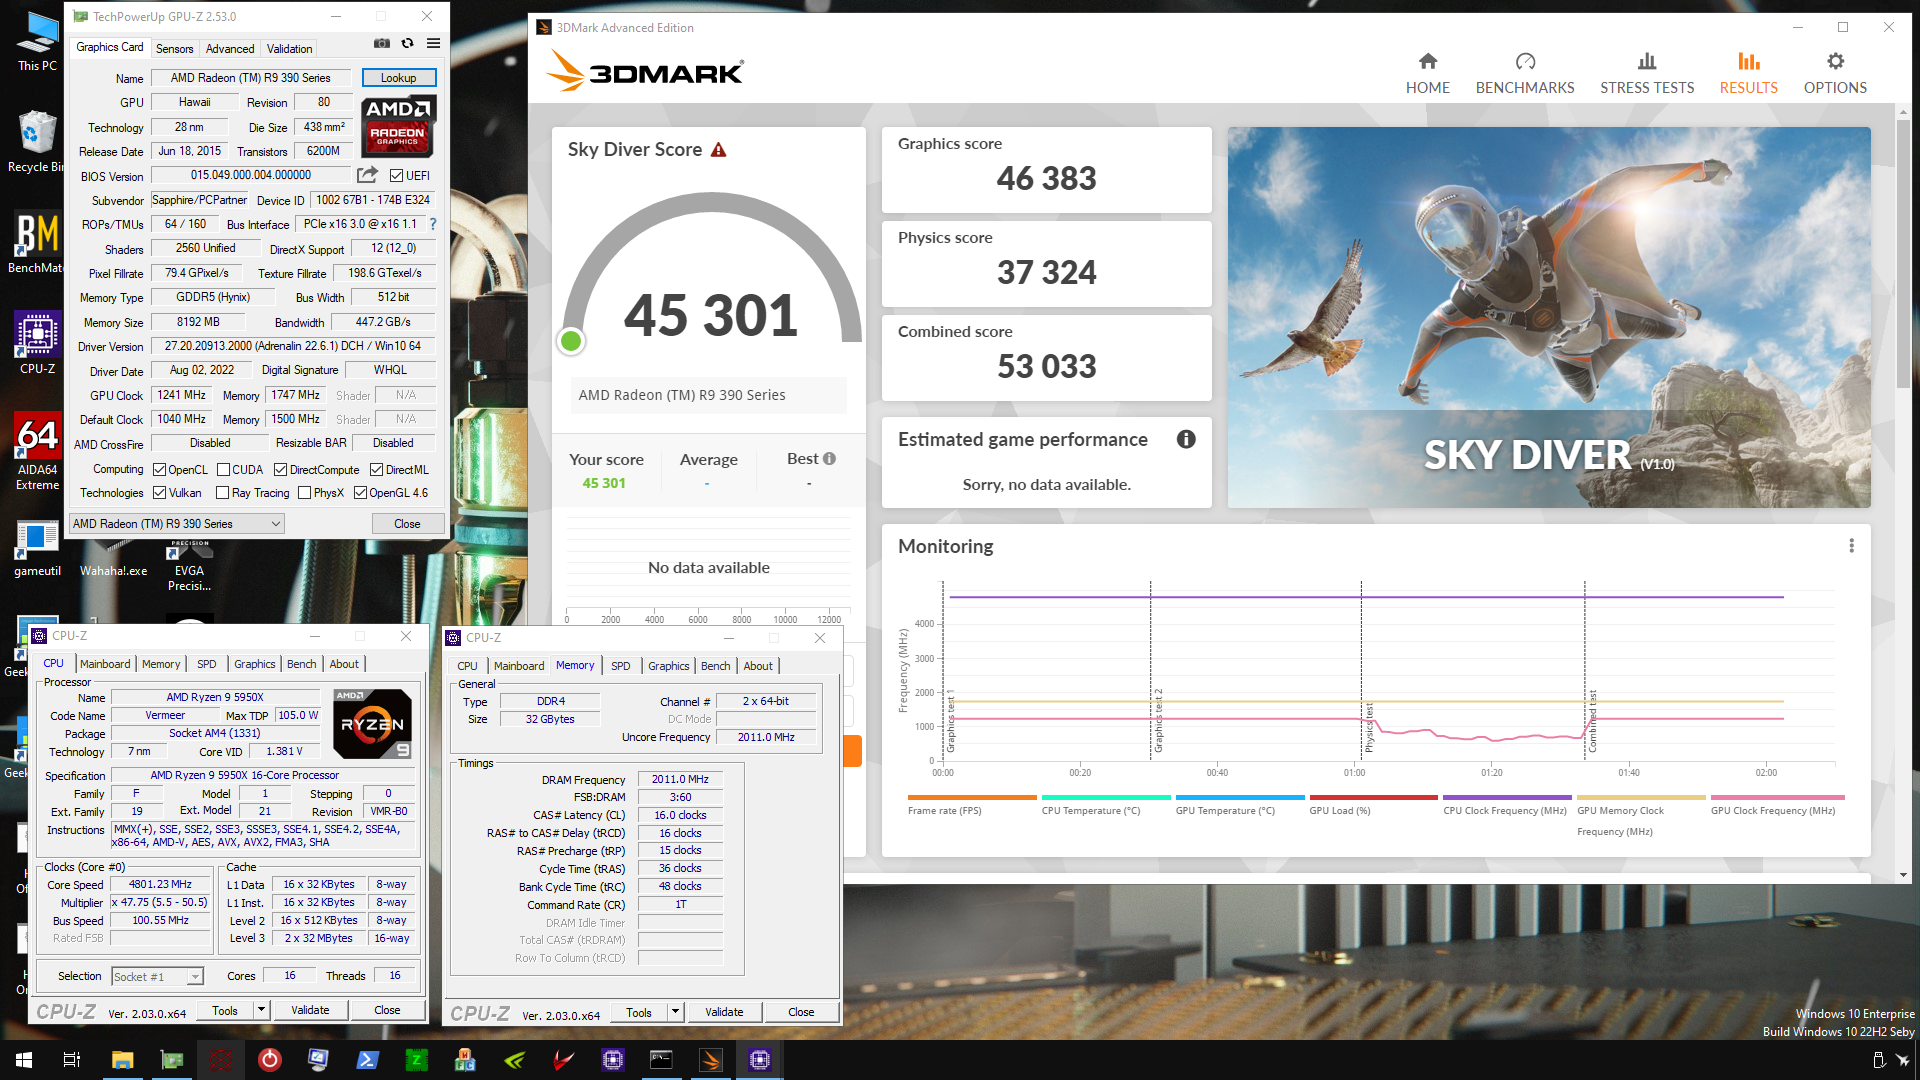Click the BIOS export share icon in GPU-Z

(x=367, y=175)
